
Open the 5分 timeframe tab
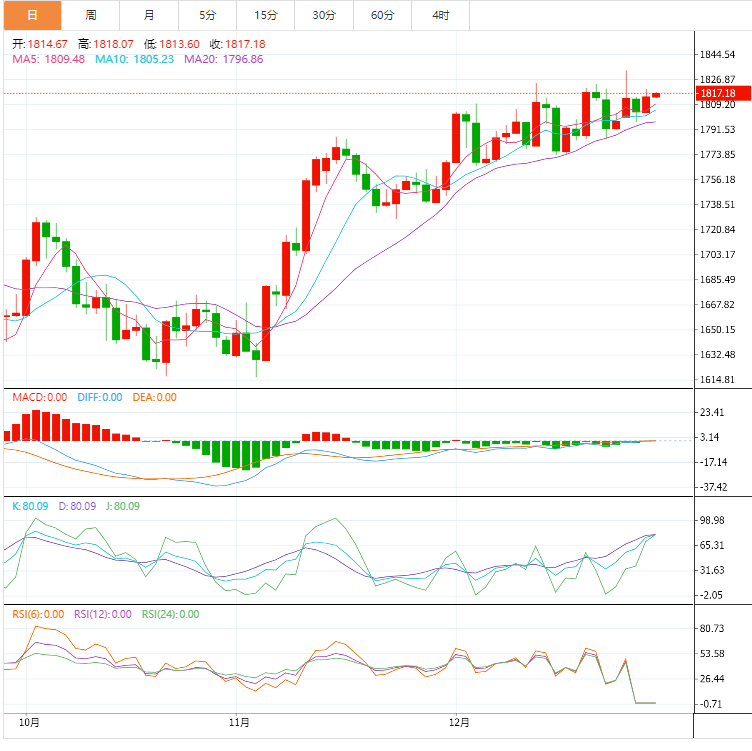click(x=208, y=15)
